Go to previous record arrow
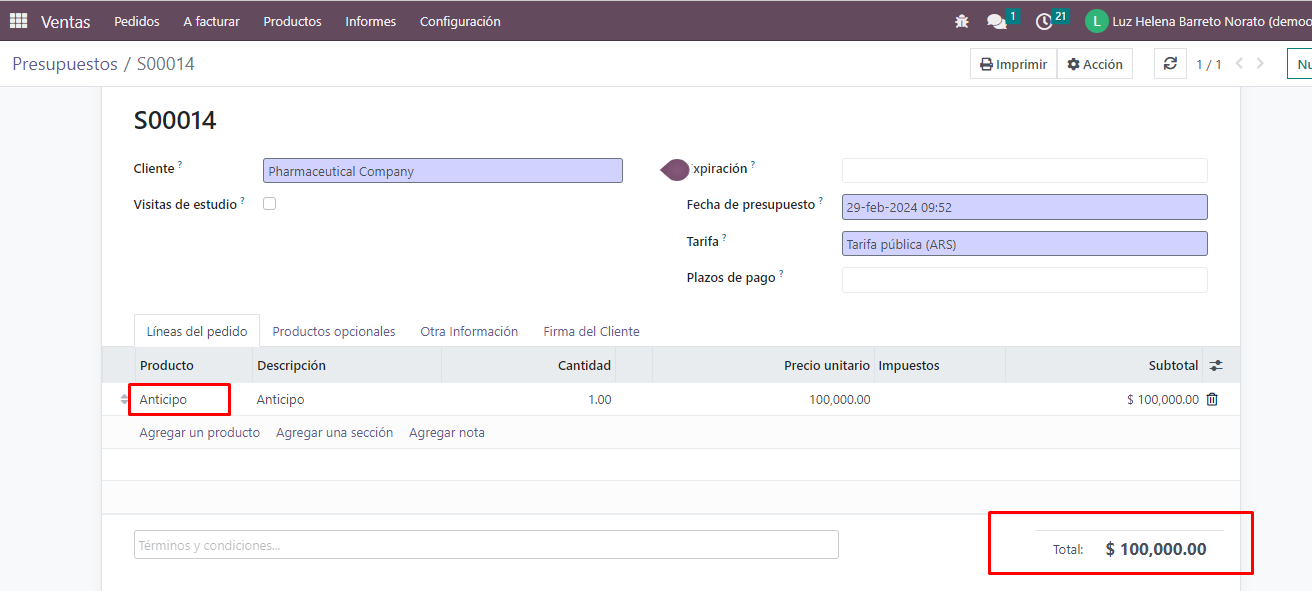The height and width of the screenshot is (591, 1312). point(1240,64)
